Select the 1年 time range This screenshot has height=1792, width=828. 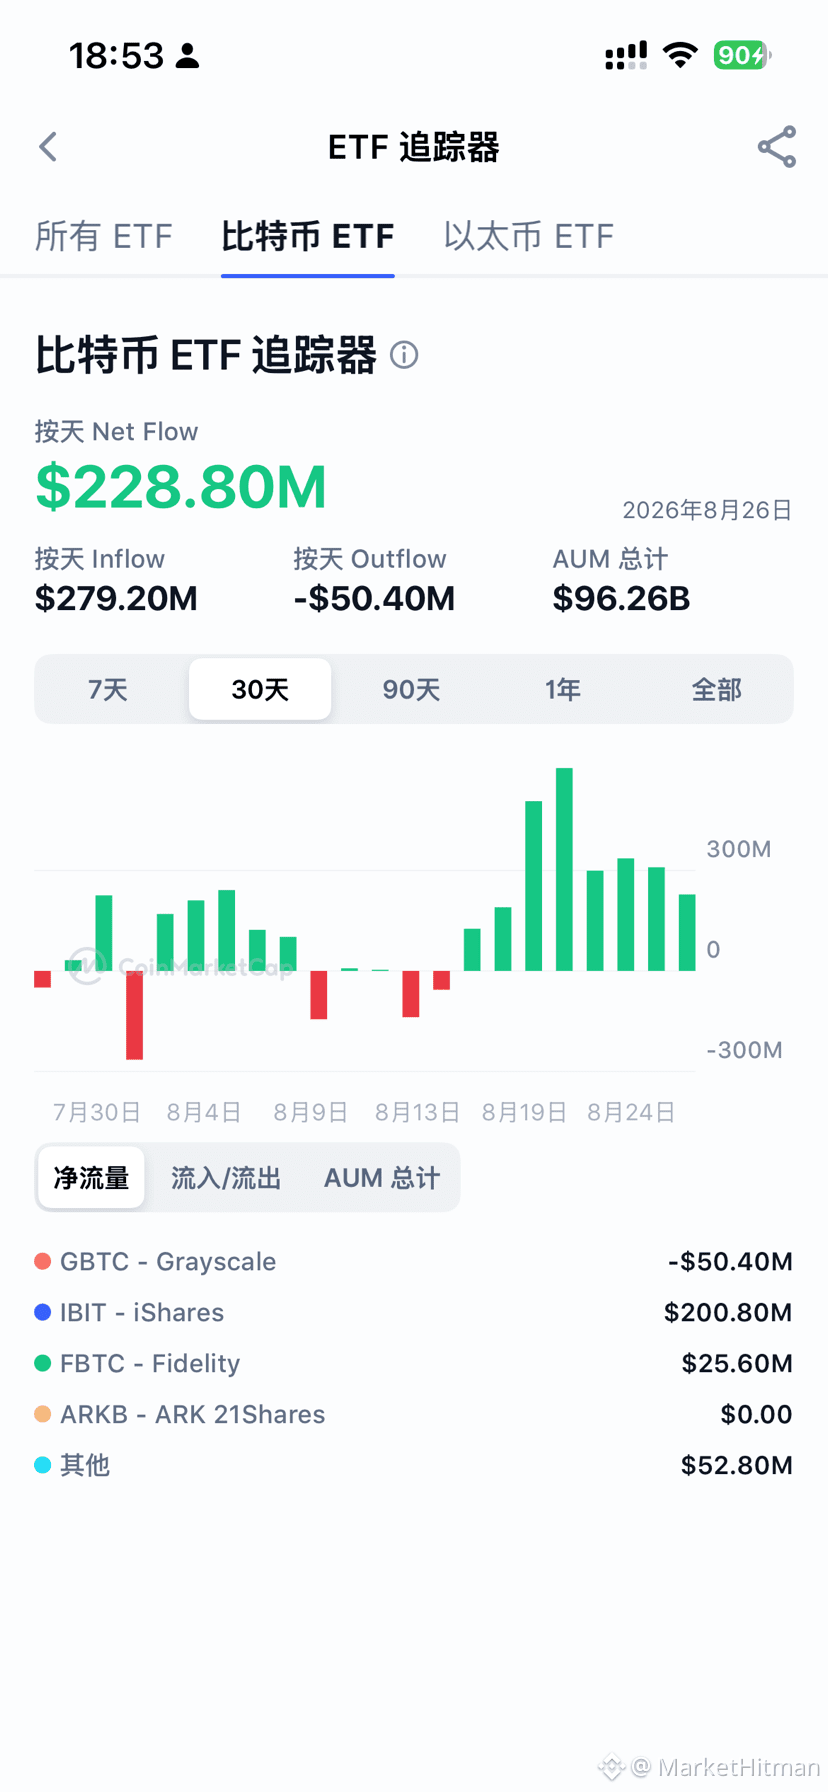tap(563, 689)
